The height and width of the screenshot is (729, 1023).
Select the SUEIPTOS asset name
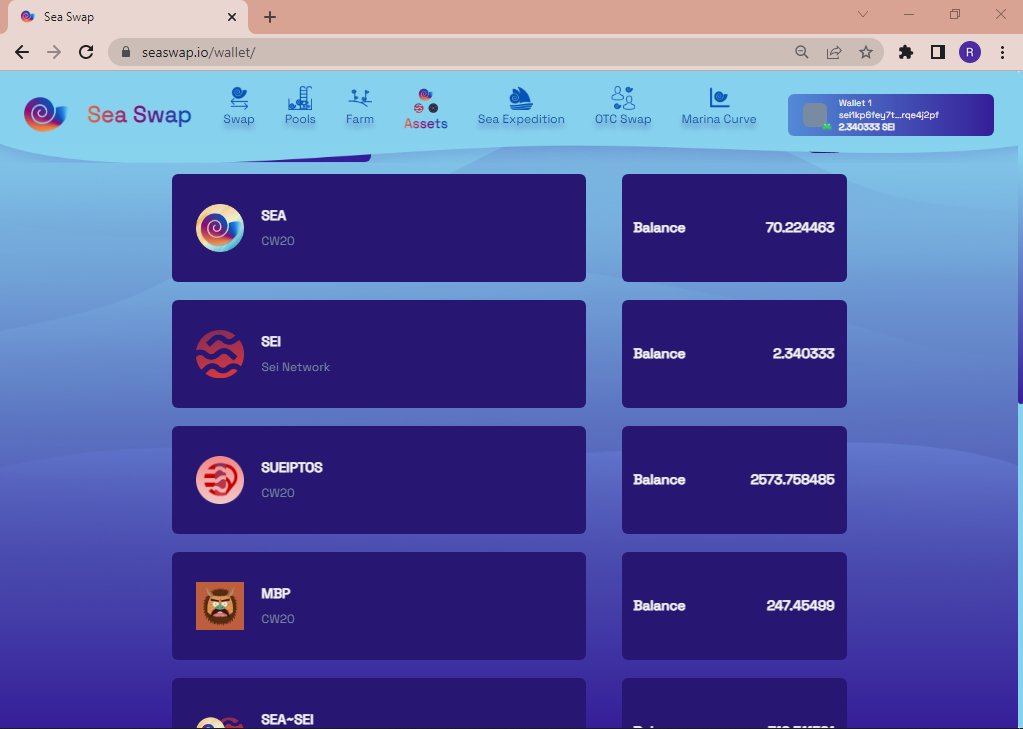pos(292,467)
